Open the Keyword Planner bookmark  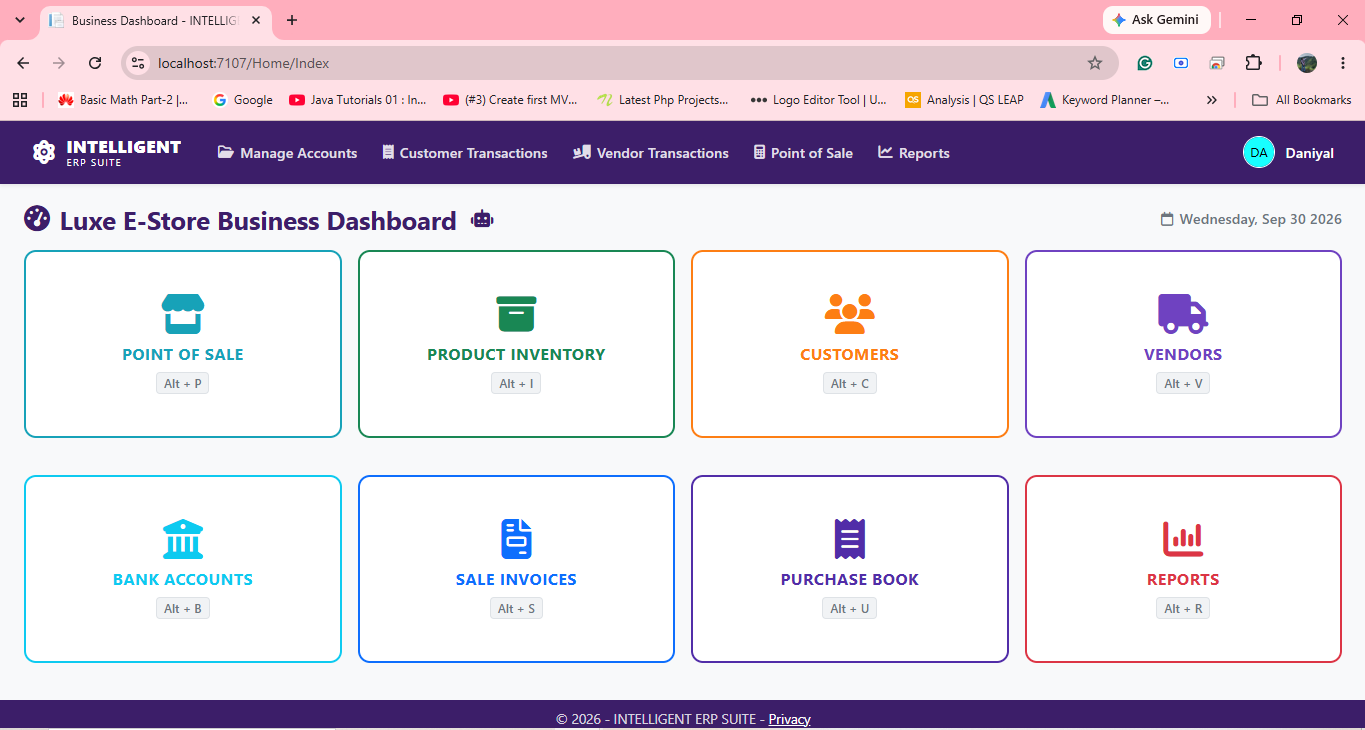1105,99
